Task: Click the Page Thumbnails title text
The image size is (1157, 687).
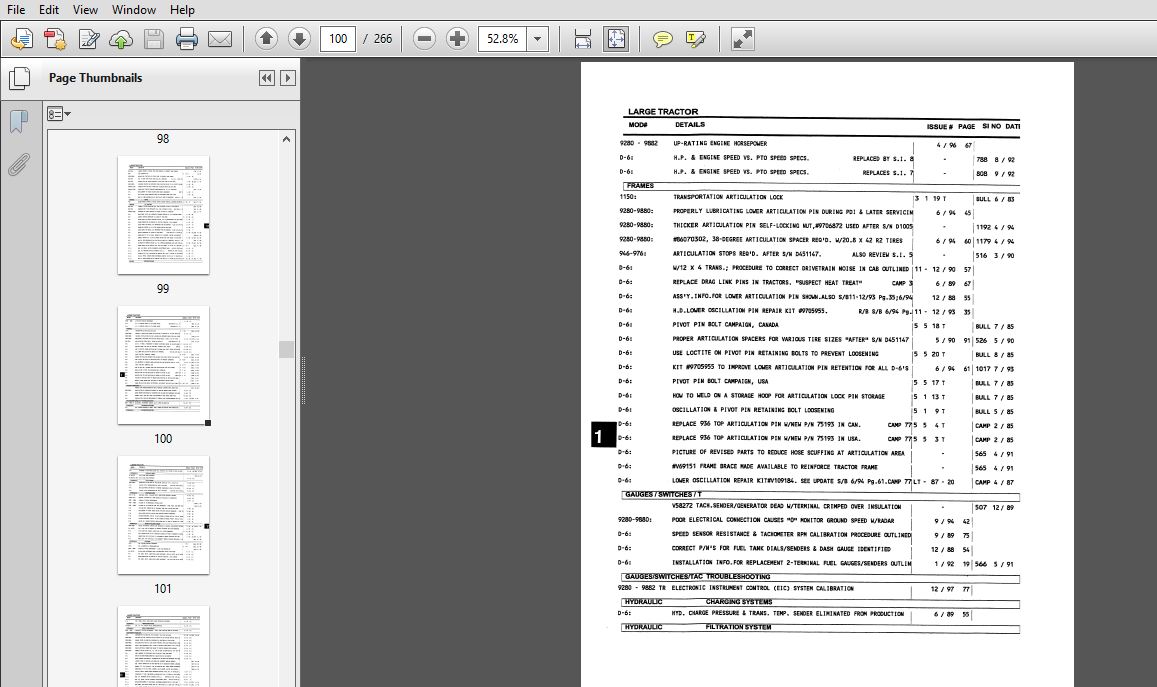Action: 95,77
